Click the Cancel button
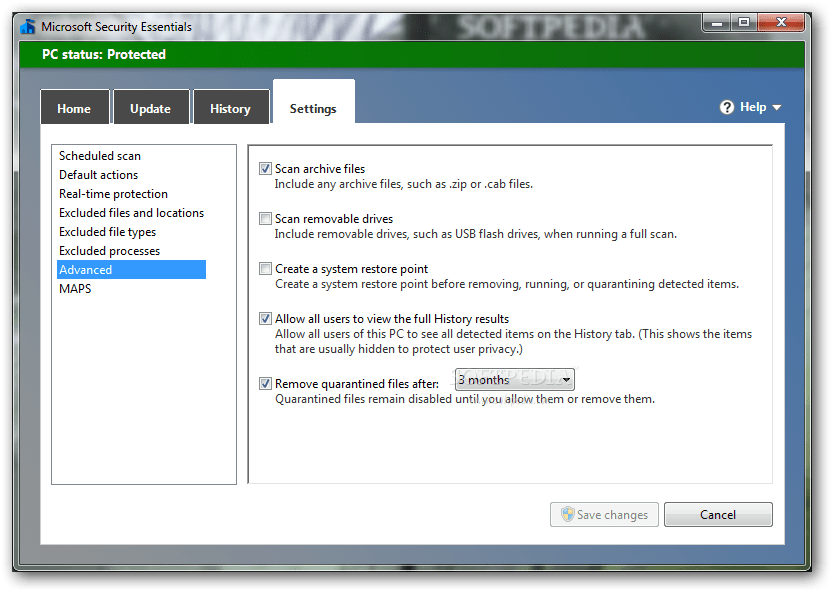The width and height of the screenshot is (832, 592). click(718, 514)
